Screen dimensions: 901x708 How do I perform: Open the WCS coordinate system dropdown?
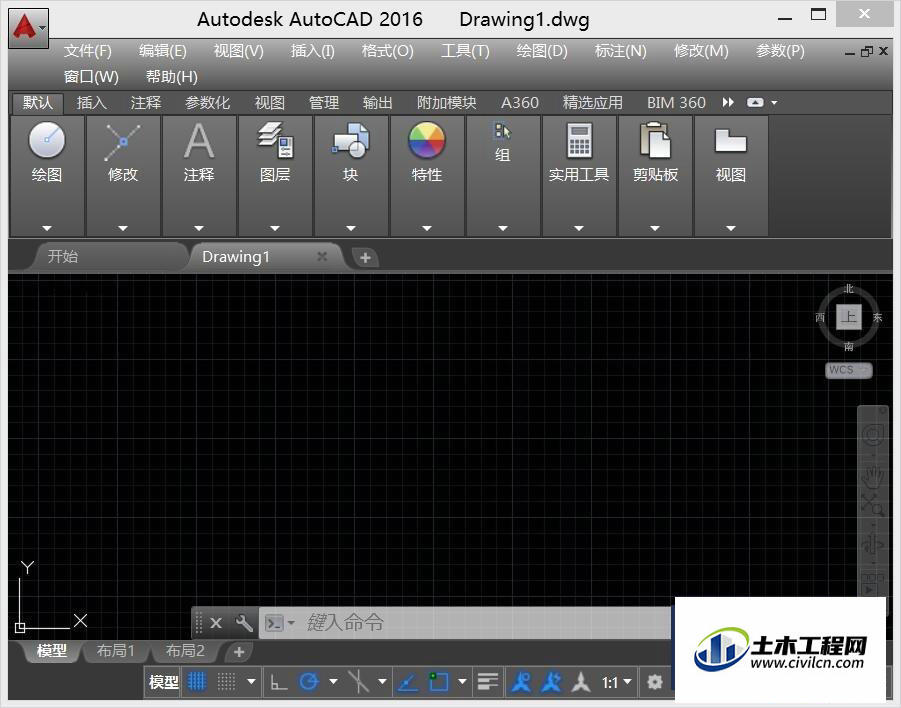click(x=849, y=370)
